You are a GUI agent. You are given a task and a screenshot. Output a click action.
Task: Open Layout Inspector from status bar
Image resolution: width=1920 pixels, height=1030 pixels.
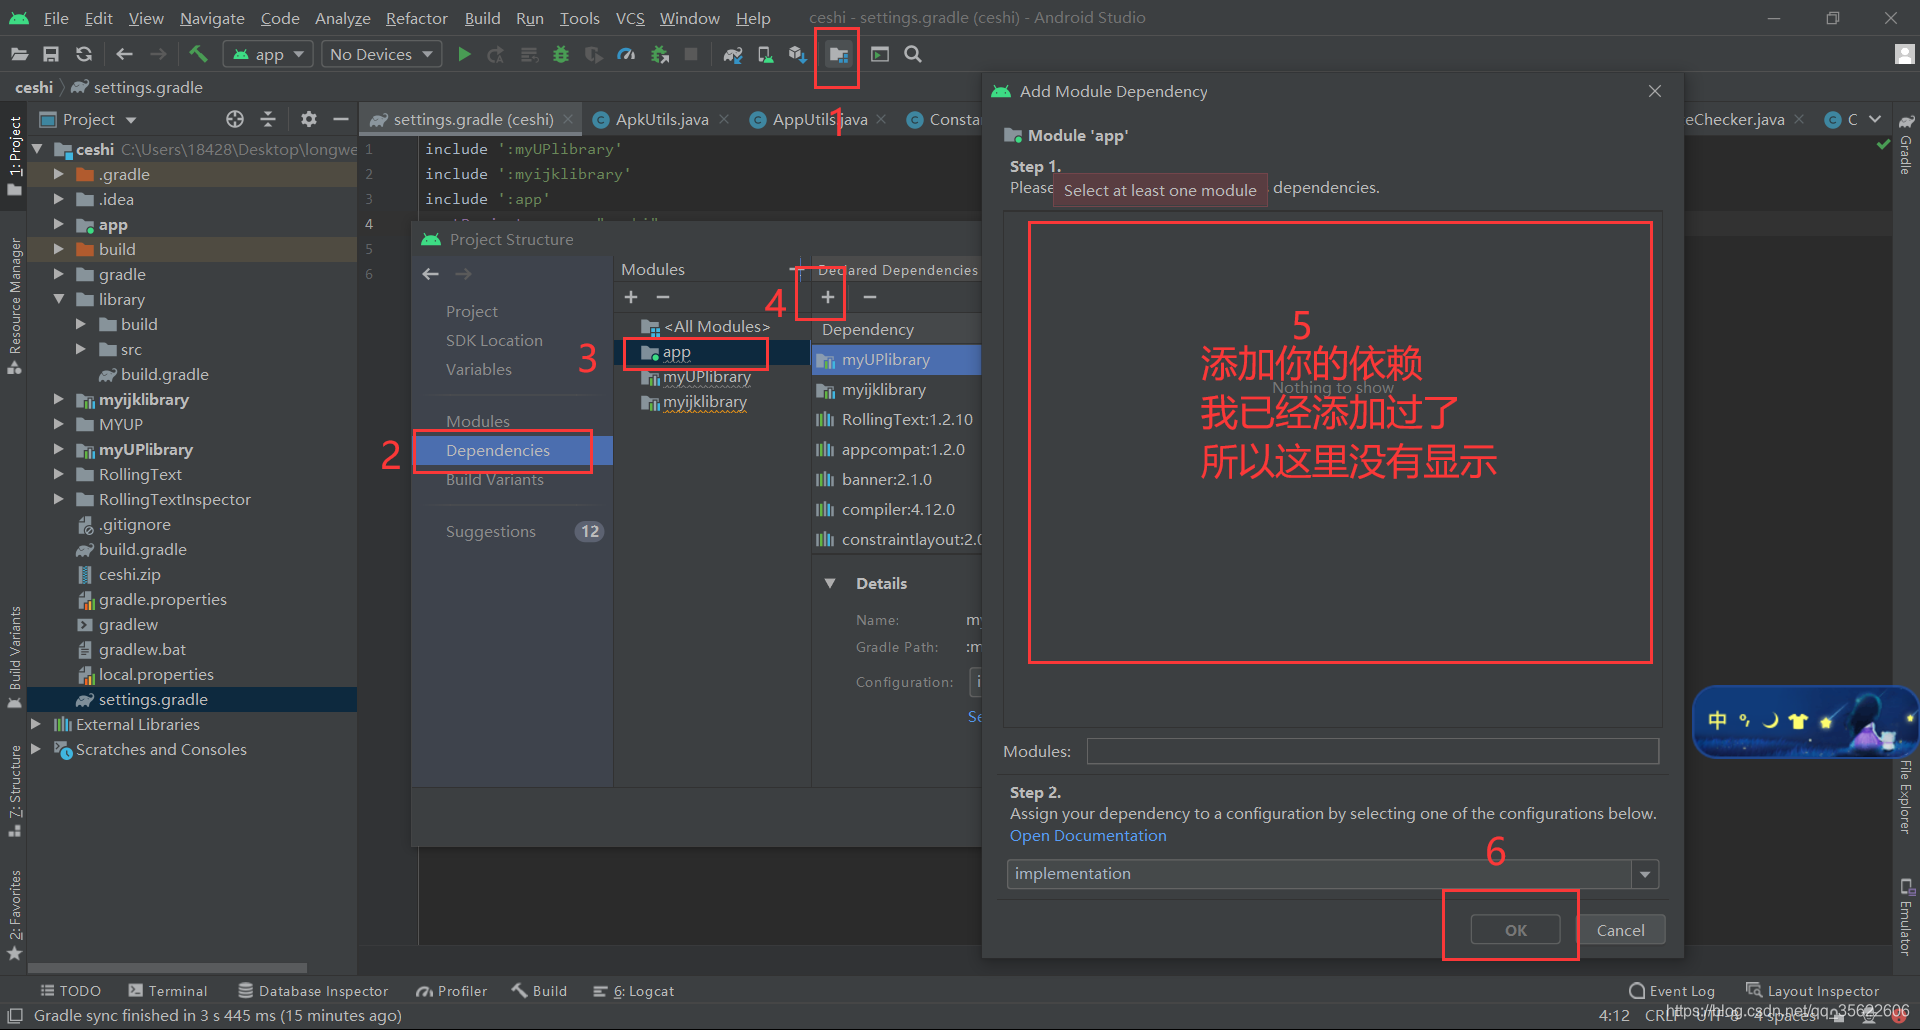(x=1812, y=991)
